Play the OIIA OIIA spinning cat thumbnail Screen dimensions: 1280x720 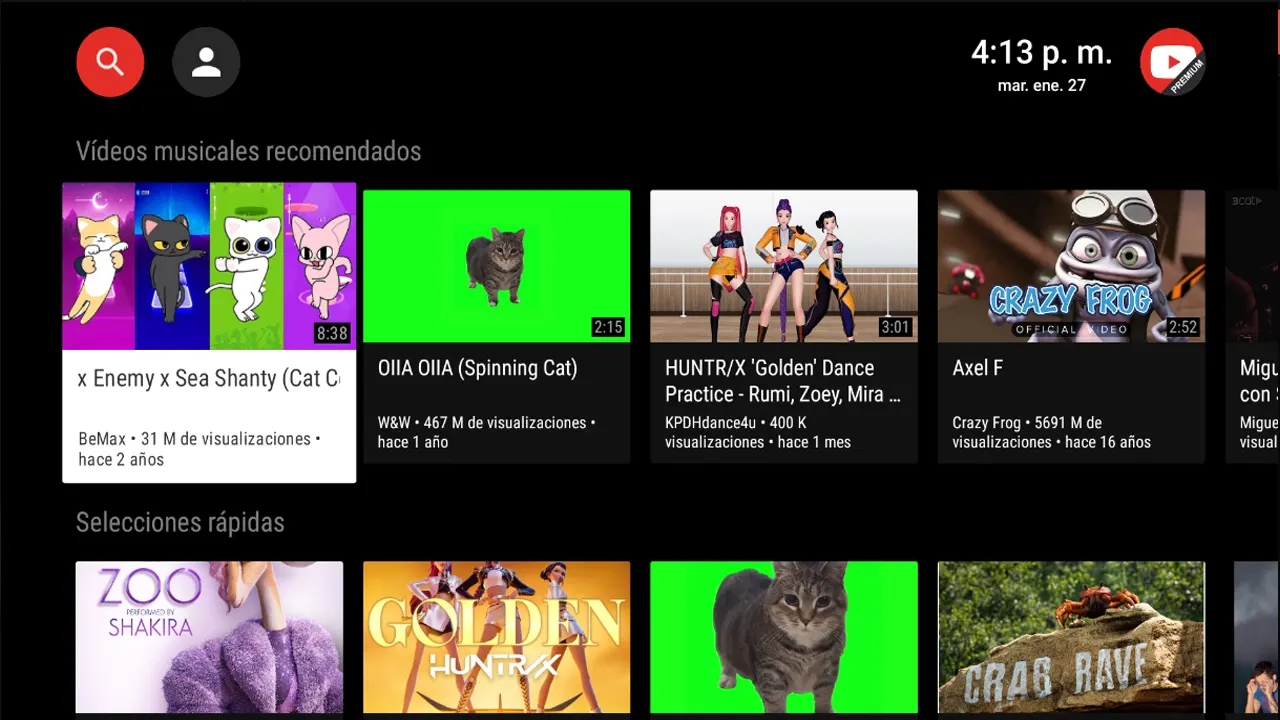click(x=496, y=266)
